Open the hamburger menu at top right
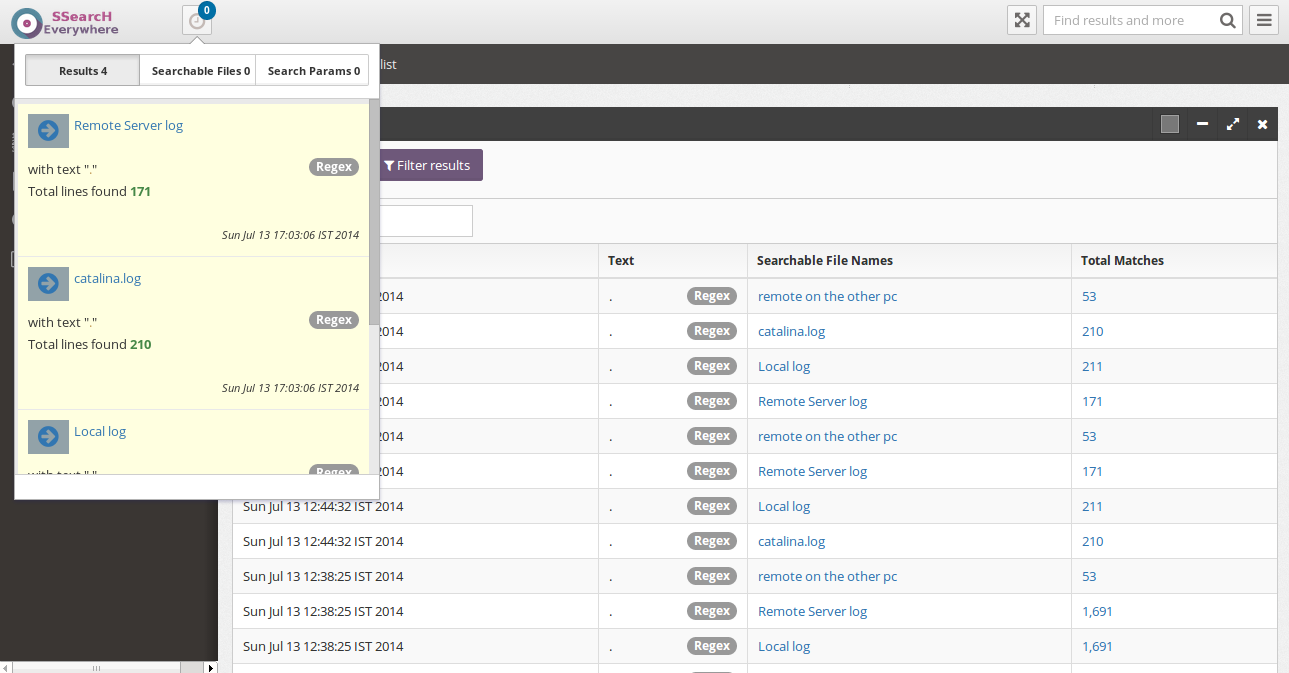 click(x=1263, y=20)
